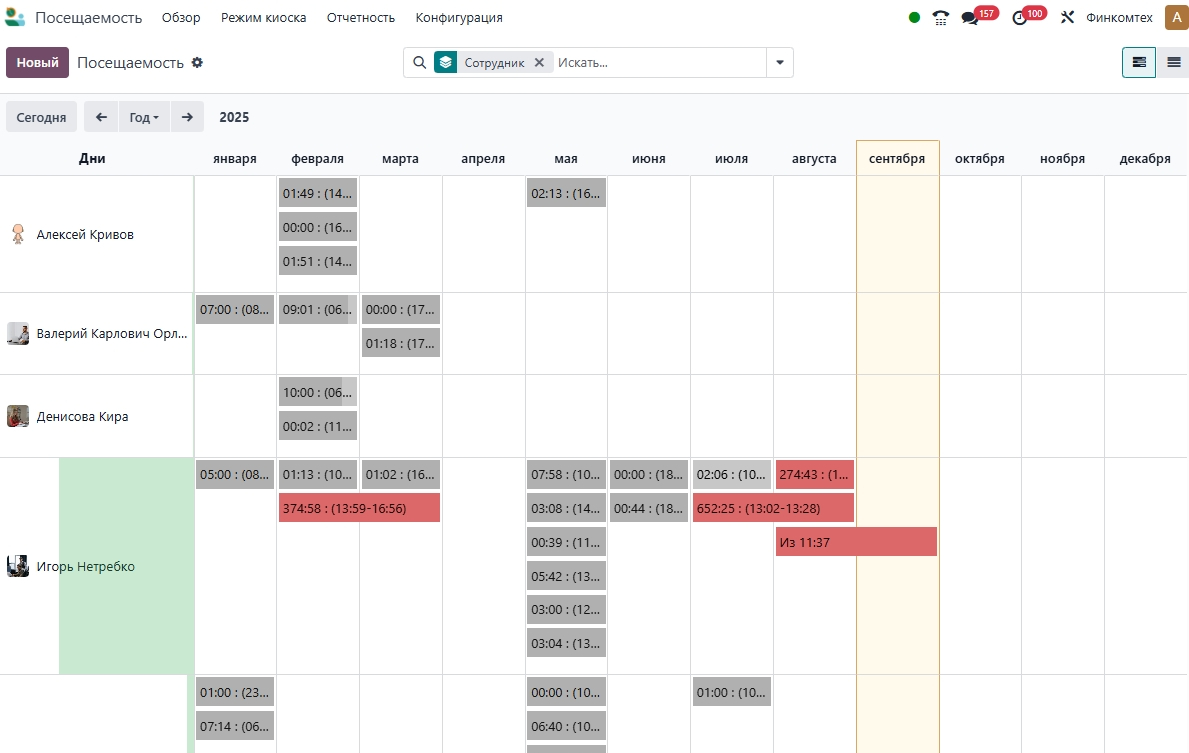Click the Attendance app logo

click(15, 18)
